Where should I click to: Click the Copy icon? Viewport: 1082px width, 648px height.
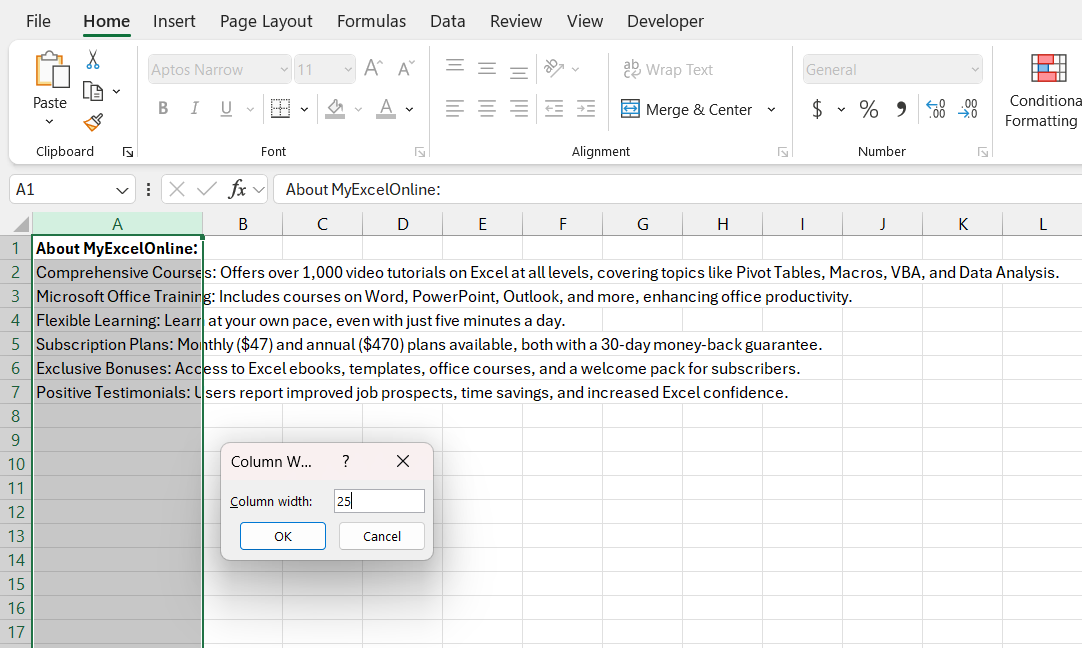point(93,91)
